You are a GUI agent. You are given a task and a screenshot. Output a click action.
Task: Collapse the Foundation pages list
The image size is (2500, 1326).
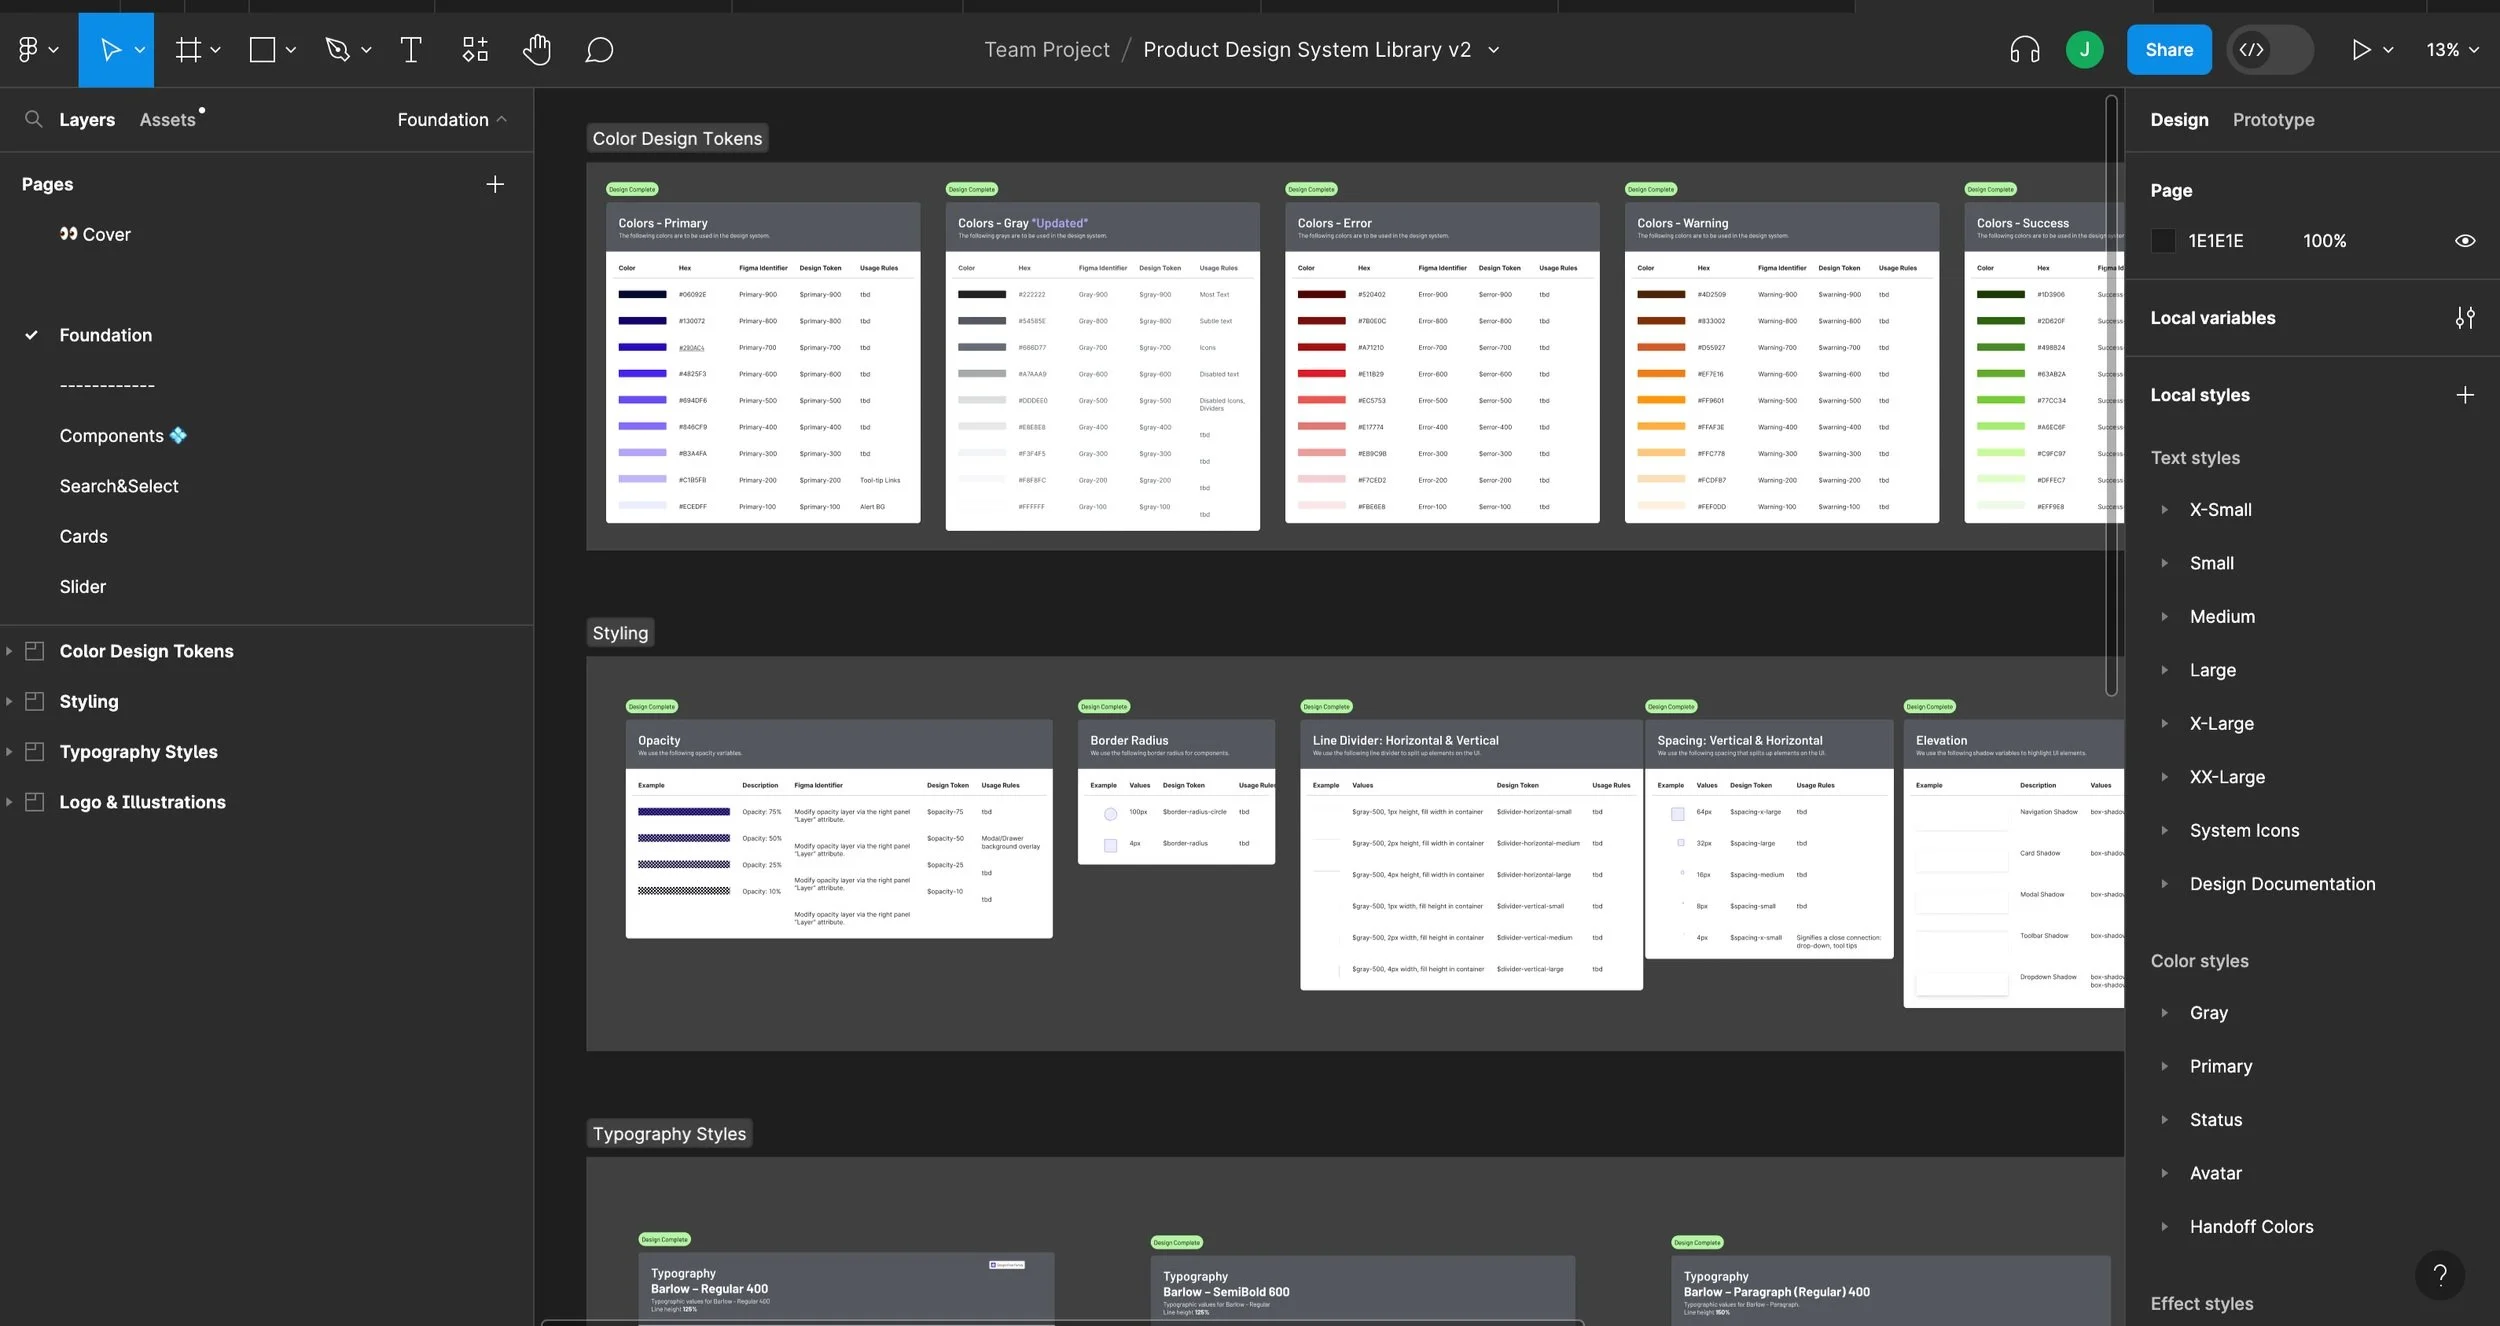coord(452,120)
